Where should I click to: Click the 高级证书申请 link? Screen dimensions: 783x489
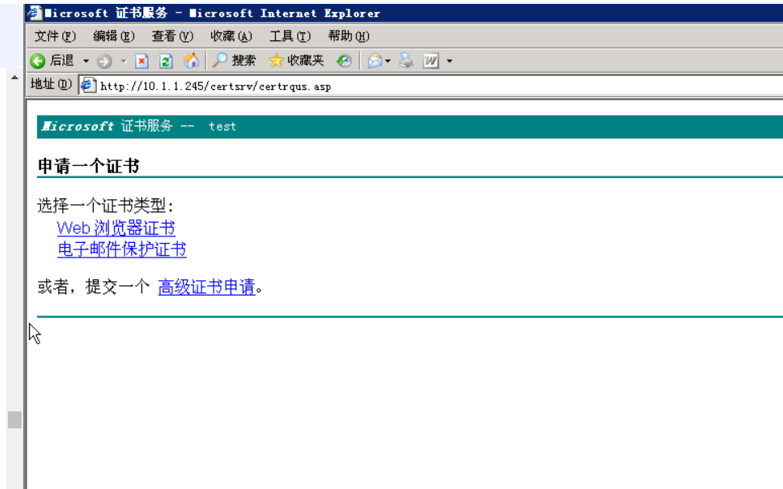pos(207,287)
